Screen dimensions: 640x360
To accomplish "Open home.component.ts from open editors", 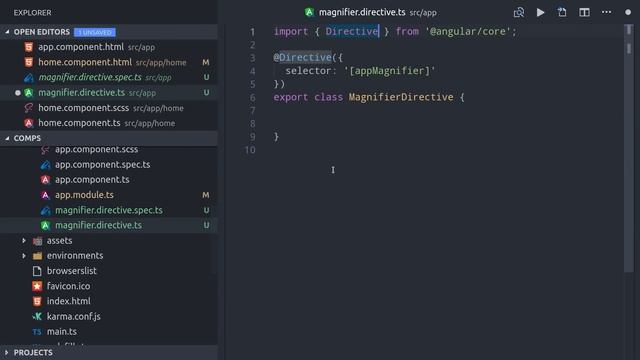I will tap(109, 123).
